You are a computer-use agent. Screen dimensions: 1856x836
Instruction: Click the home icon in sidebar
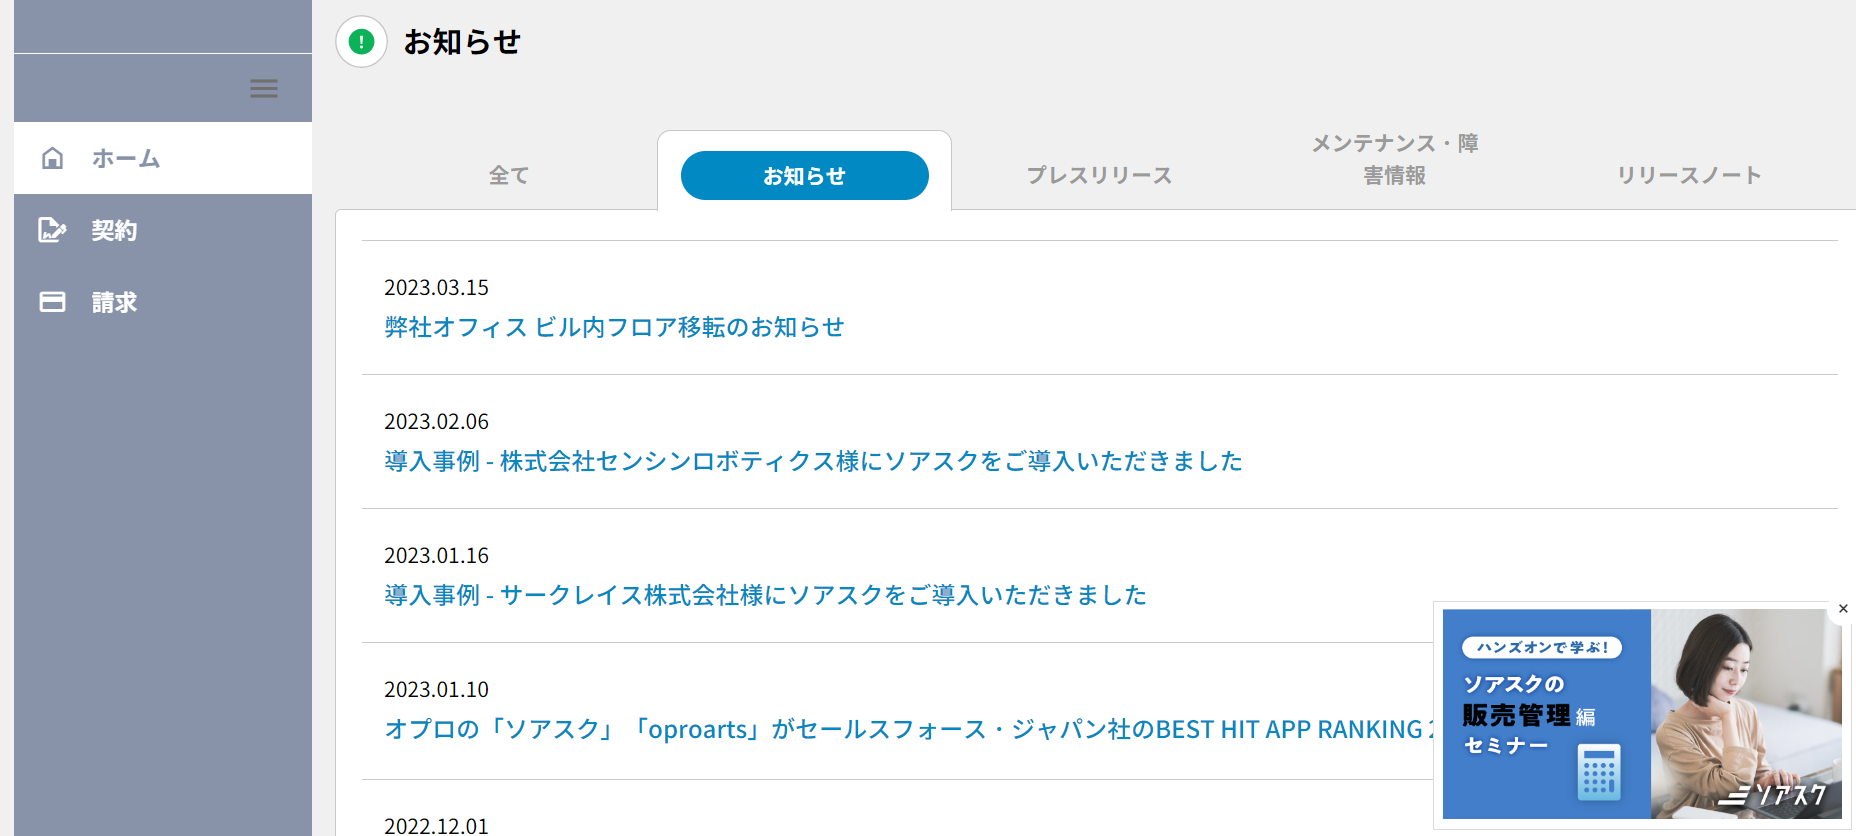(53, 158)
